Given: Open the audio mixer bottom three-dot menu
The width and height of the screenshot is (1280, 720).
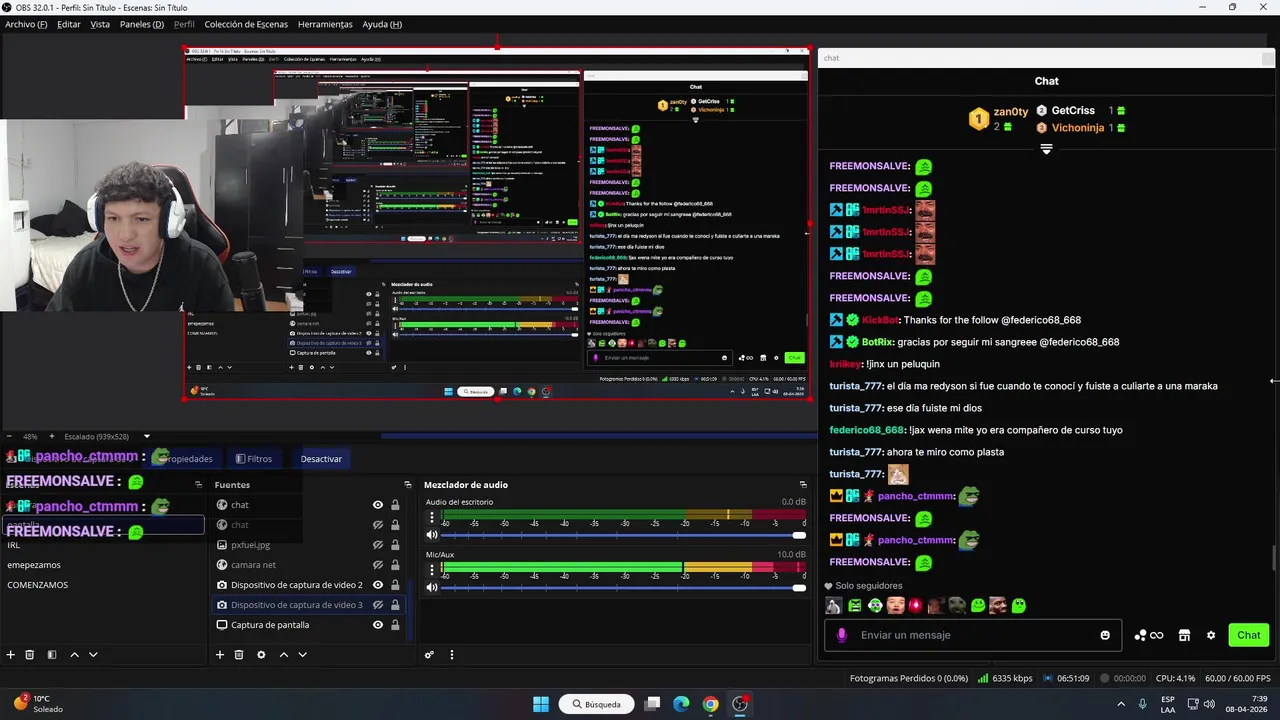Looking at the screenshot, I should (x=451, y=655).
